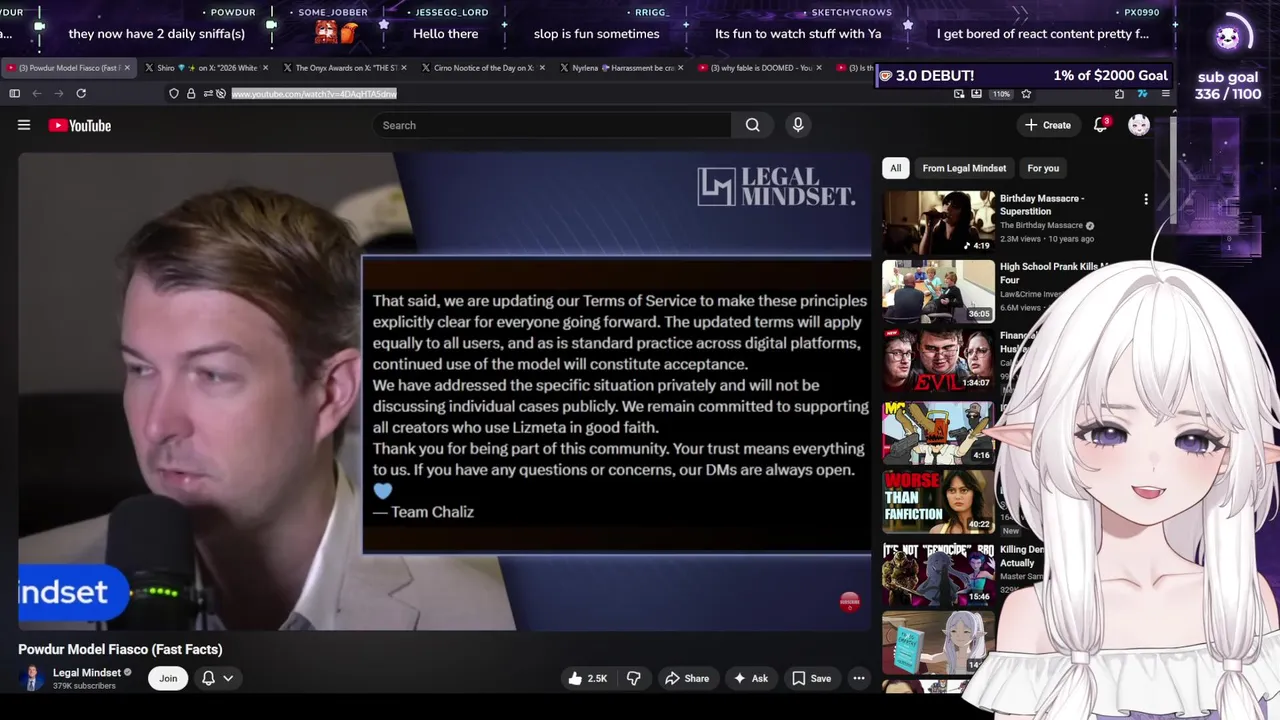Click the subscribe watermark in video corner
Screen dimensions: 1280x720
click(849, 601)
